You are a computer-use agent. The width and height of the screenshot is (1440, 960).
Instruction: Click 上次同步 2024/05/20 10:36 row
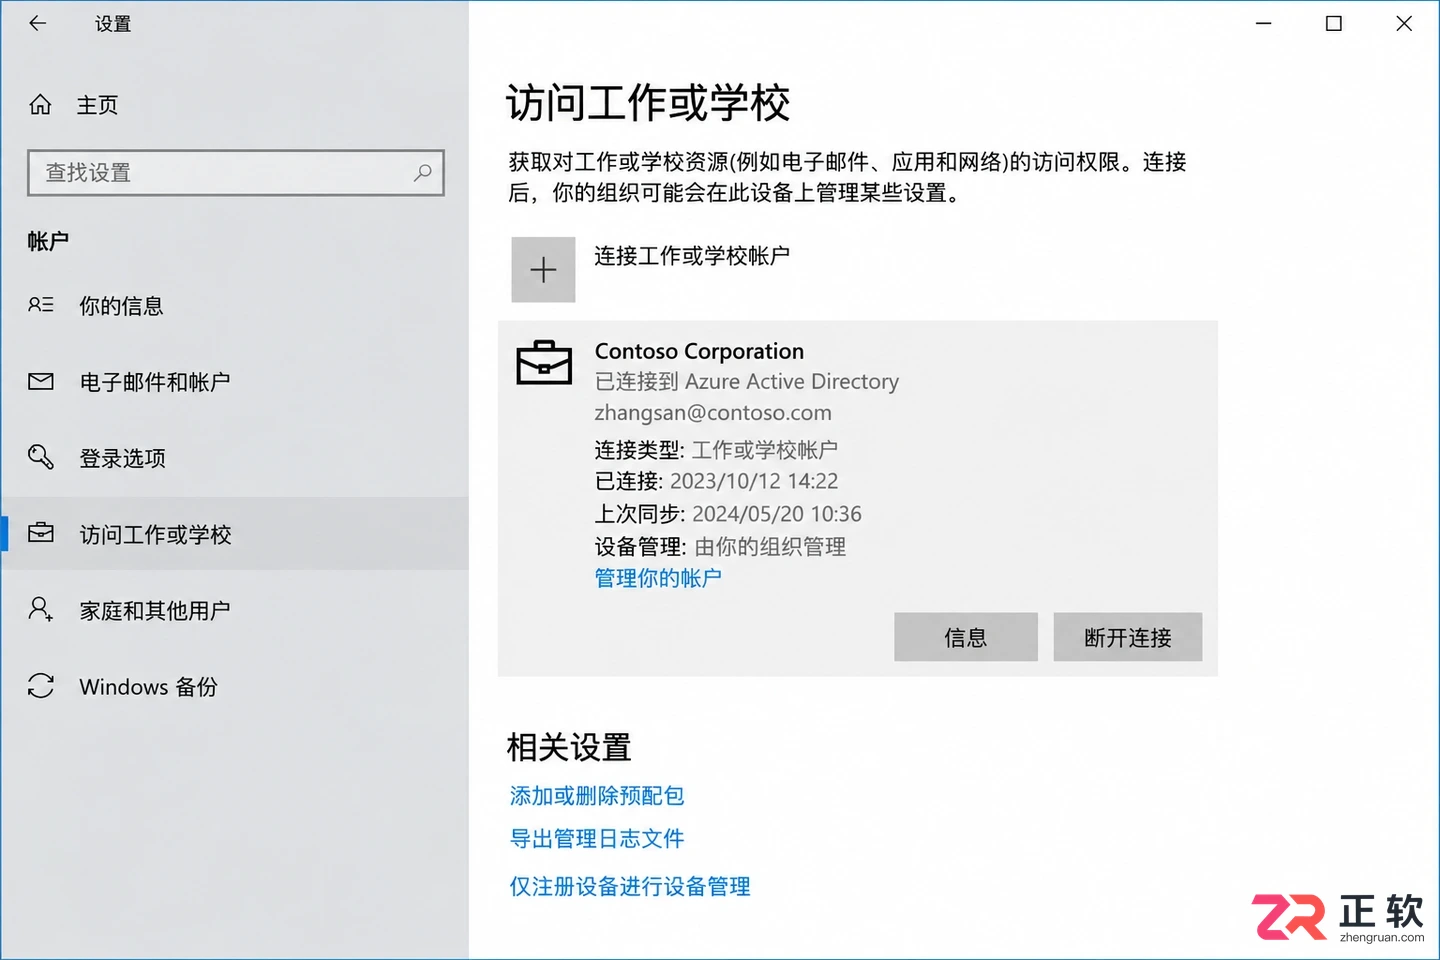tap(728, 514)
